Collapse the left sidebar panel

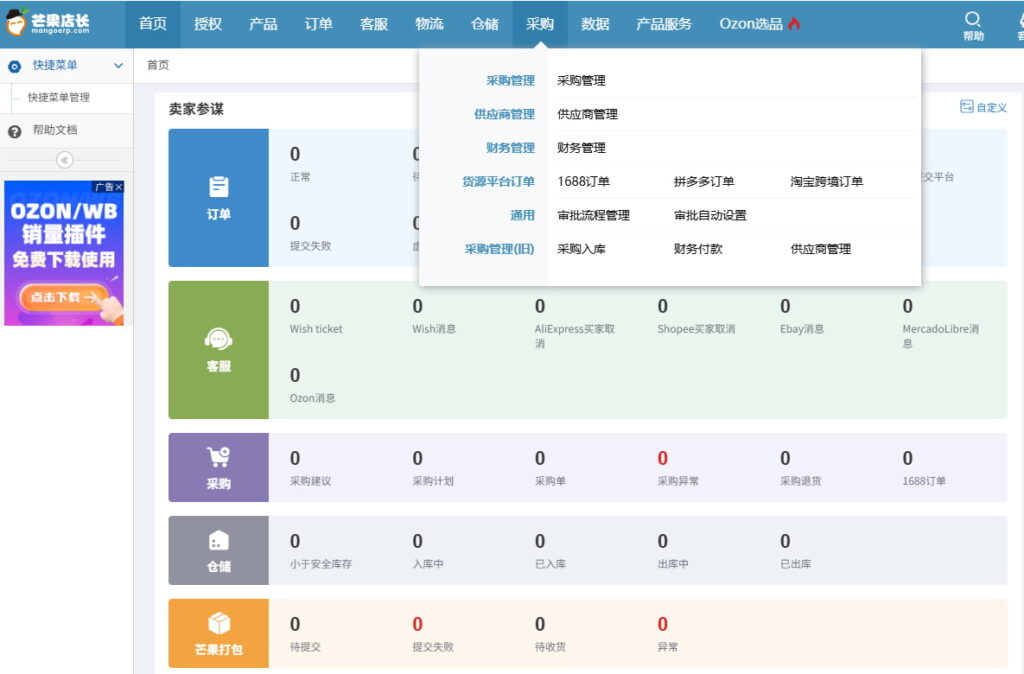tap(65, 160)
